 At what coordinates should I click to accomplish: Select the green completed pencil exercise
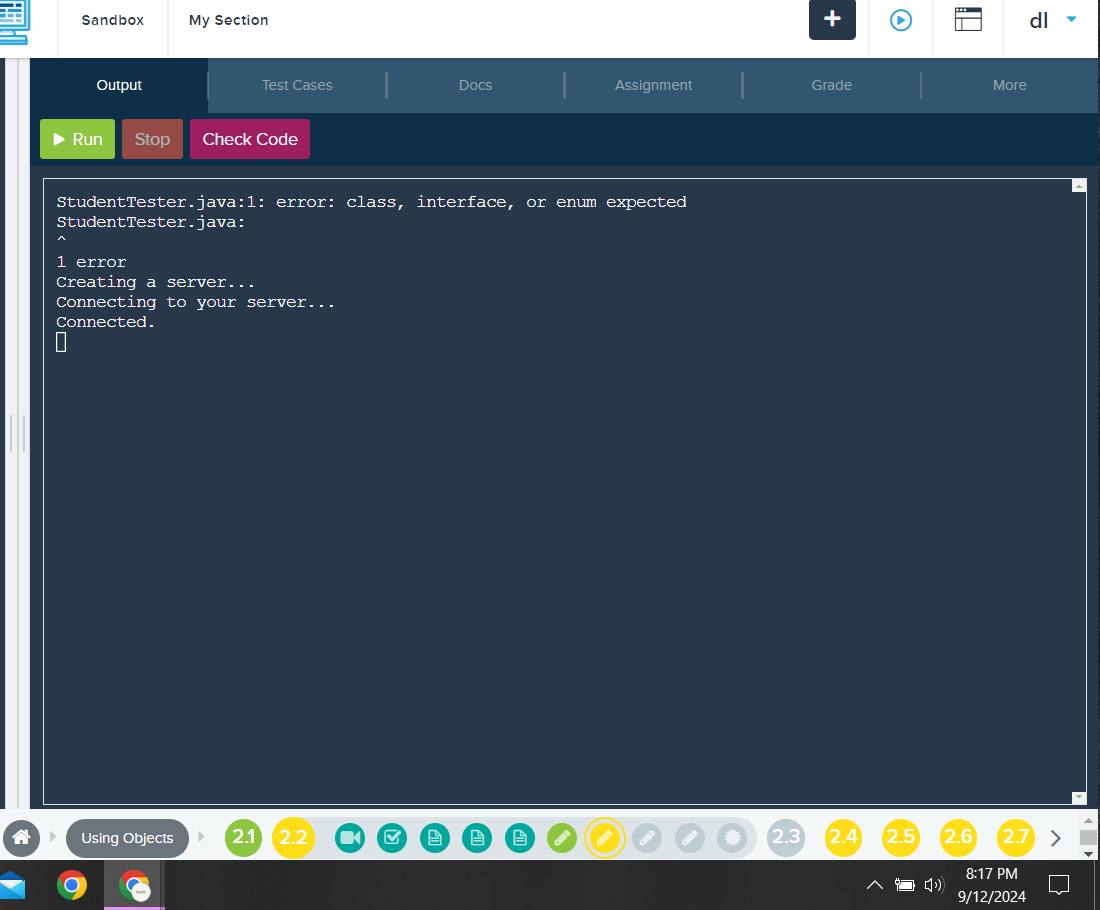pyautogui.click(x=562, y=838)
